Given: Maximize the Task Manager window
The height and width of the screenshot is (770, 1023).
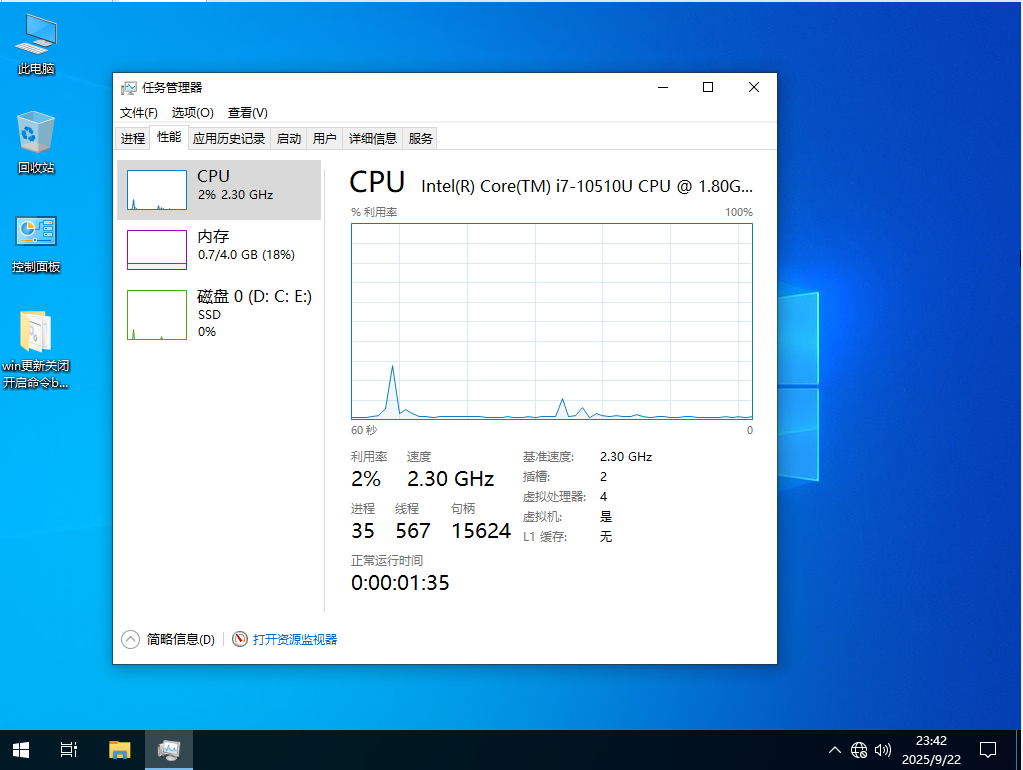Looking at the screenshot, I should [708, 87].
